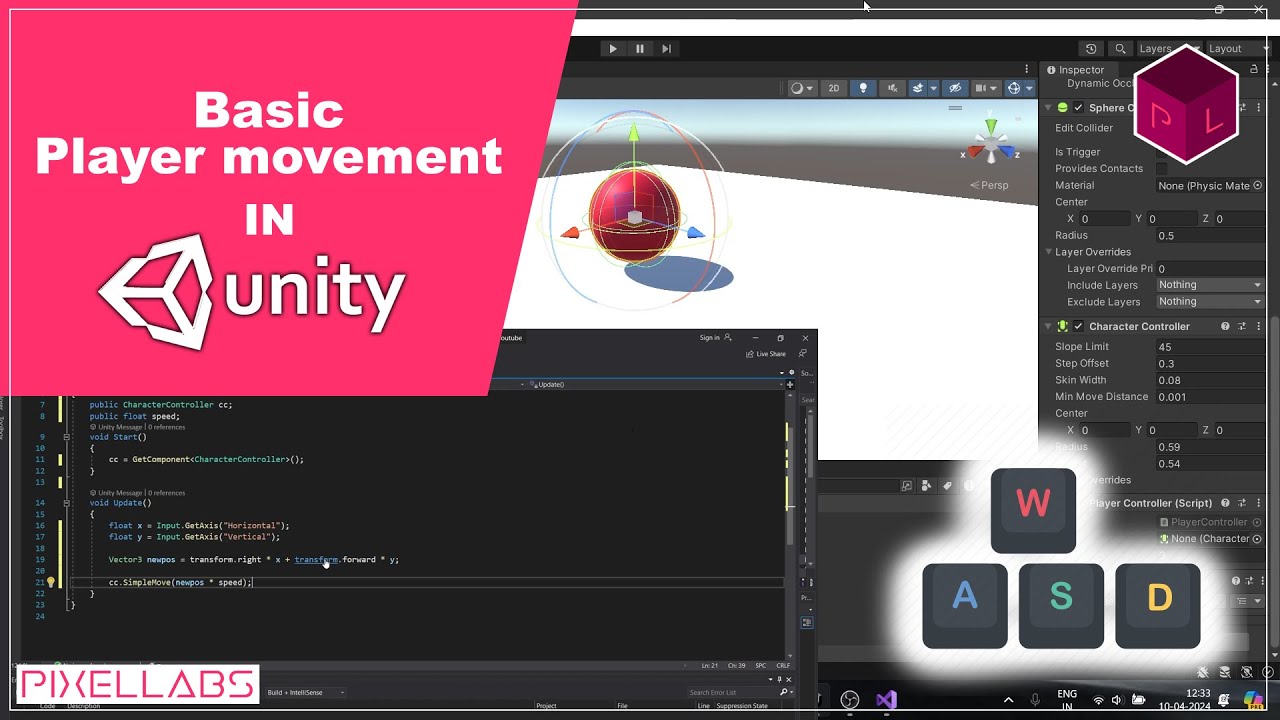Image resolution: width=1280 pixels, height=720 pixels.
Task: Toggle 2D scene view mode
Action: click(x=833, y=88)
